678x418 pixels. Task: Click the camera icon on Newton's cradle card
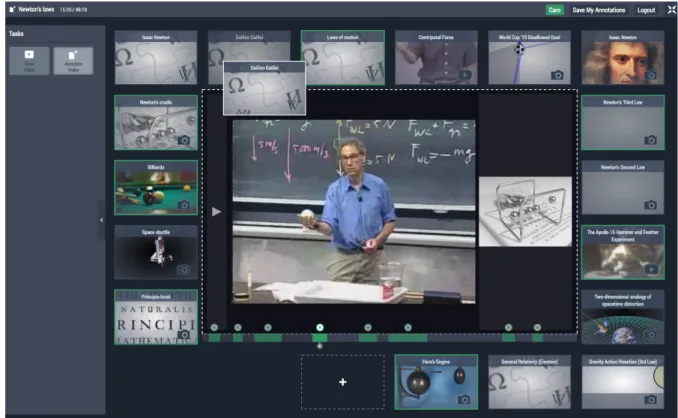point(184,140)
